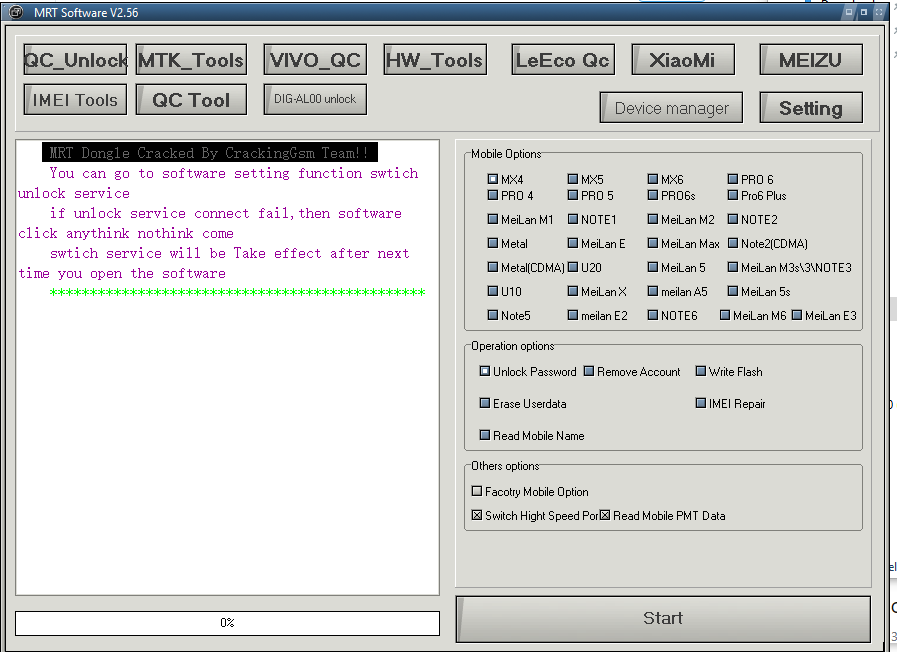
Task: Open the QC_Unlock tools
Action: [75, 59]
